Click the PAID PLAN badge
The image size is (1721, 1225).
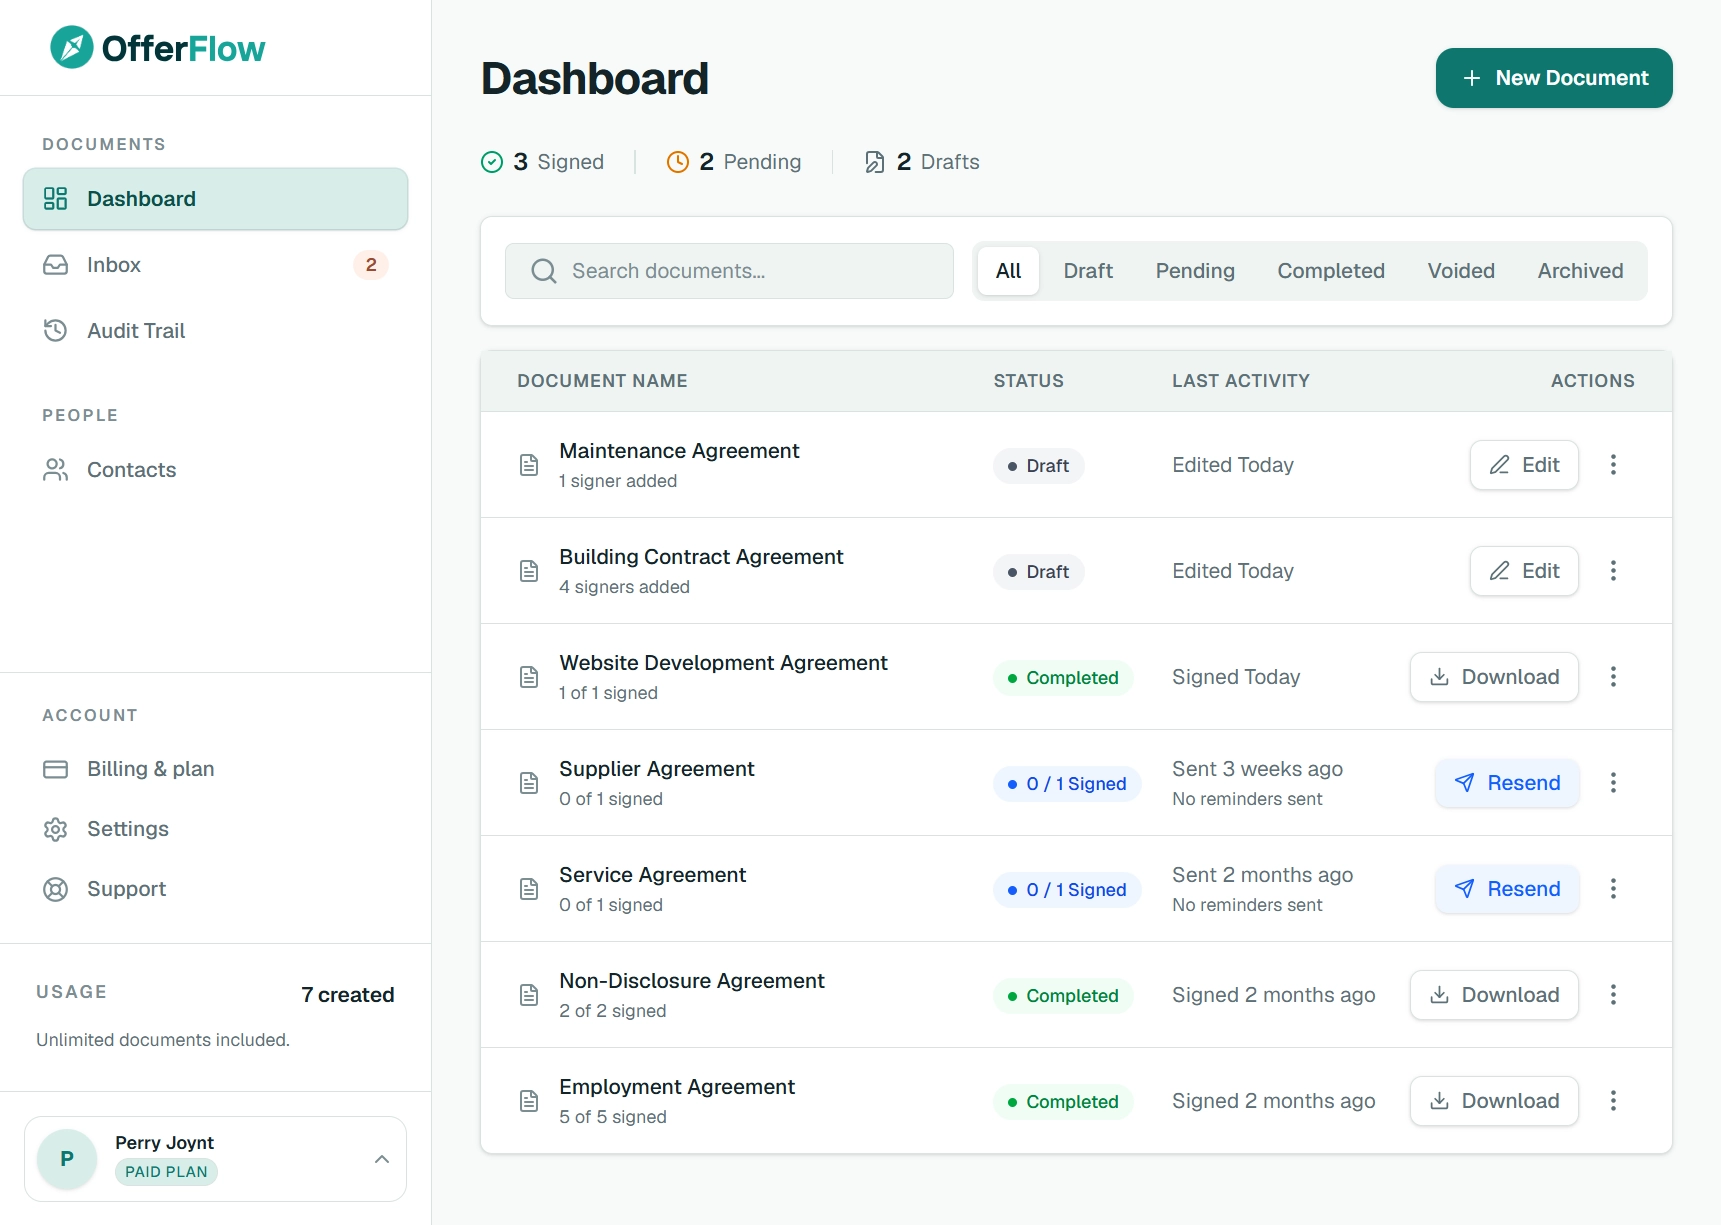[166, 1172]
